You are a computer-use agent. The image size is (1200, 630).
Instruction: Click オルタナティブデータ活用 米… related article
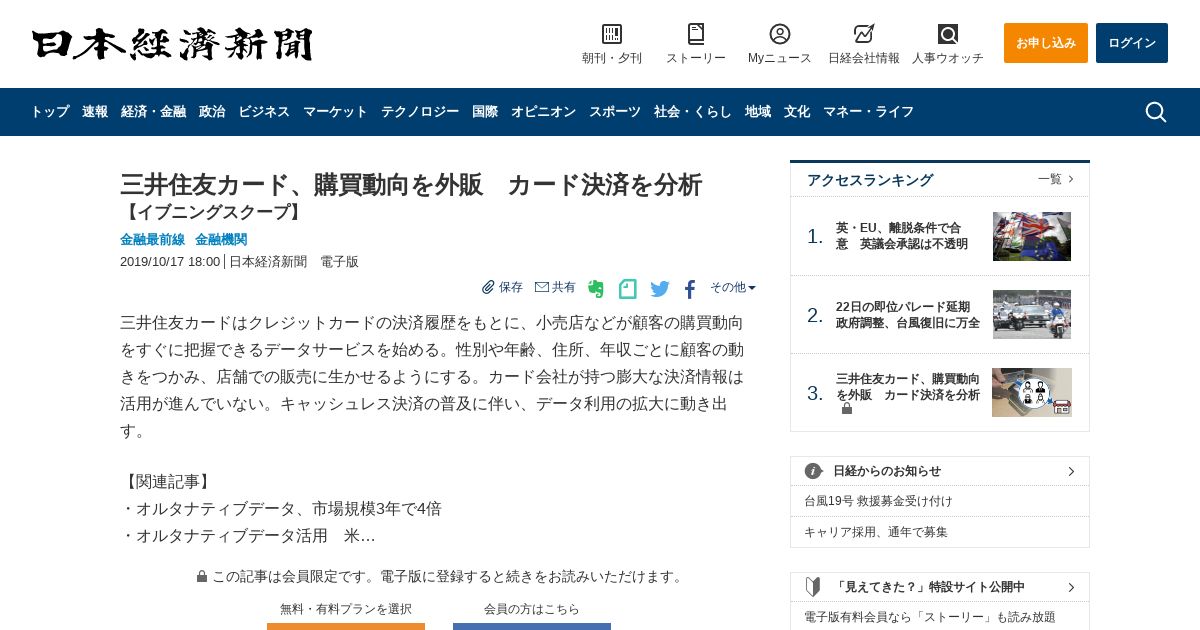click(x=256, y=535)
